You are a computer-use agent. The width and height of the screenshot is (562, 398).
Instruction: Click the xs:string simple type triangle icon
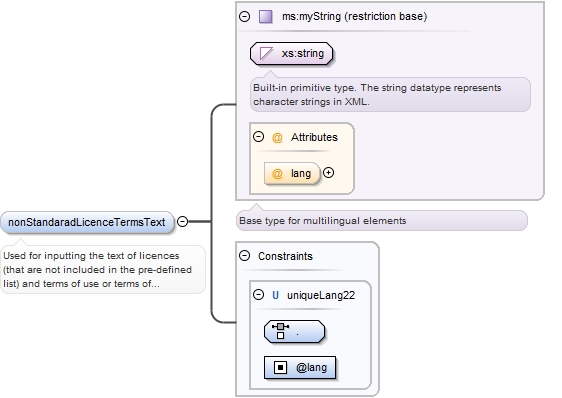point(266,54)
